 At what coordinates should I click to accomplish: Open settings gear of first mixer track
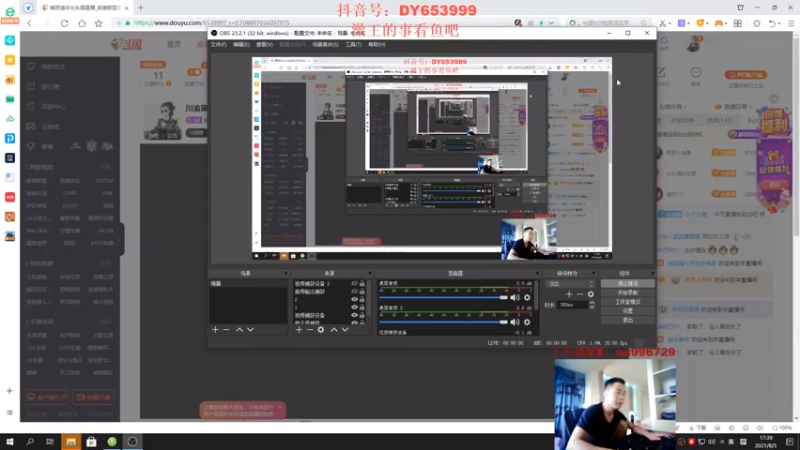click(x=527, y=297)
